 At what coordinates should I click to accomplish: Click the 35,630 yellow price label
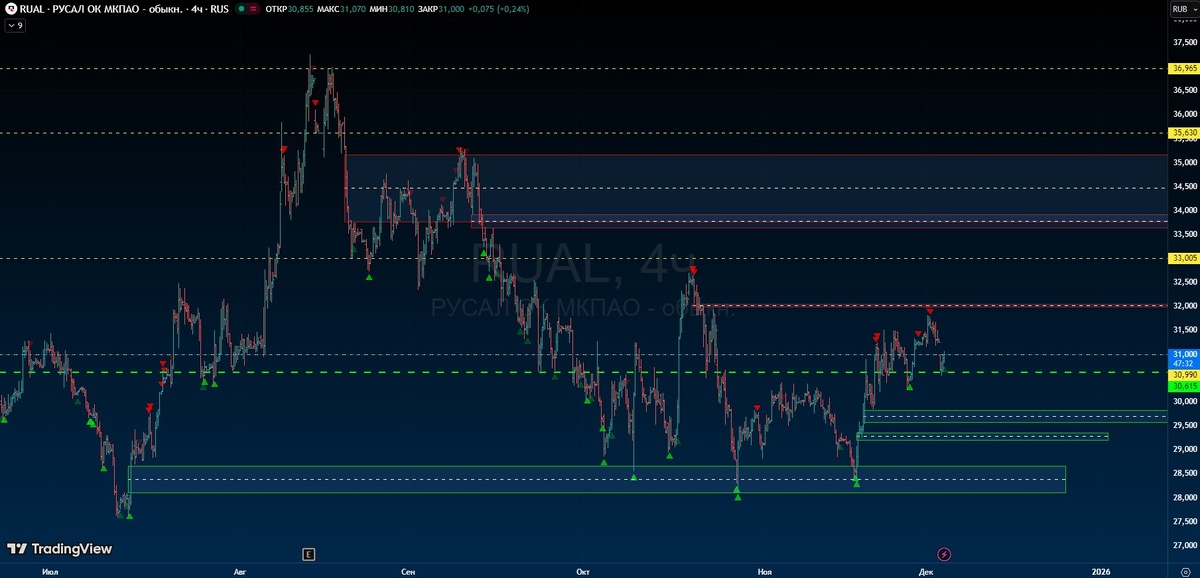click(1184, 133)
